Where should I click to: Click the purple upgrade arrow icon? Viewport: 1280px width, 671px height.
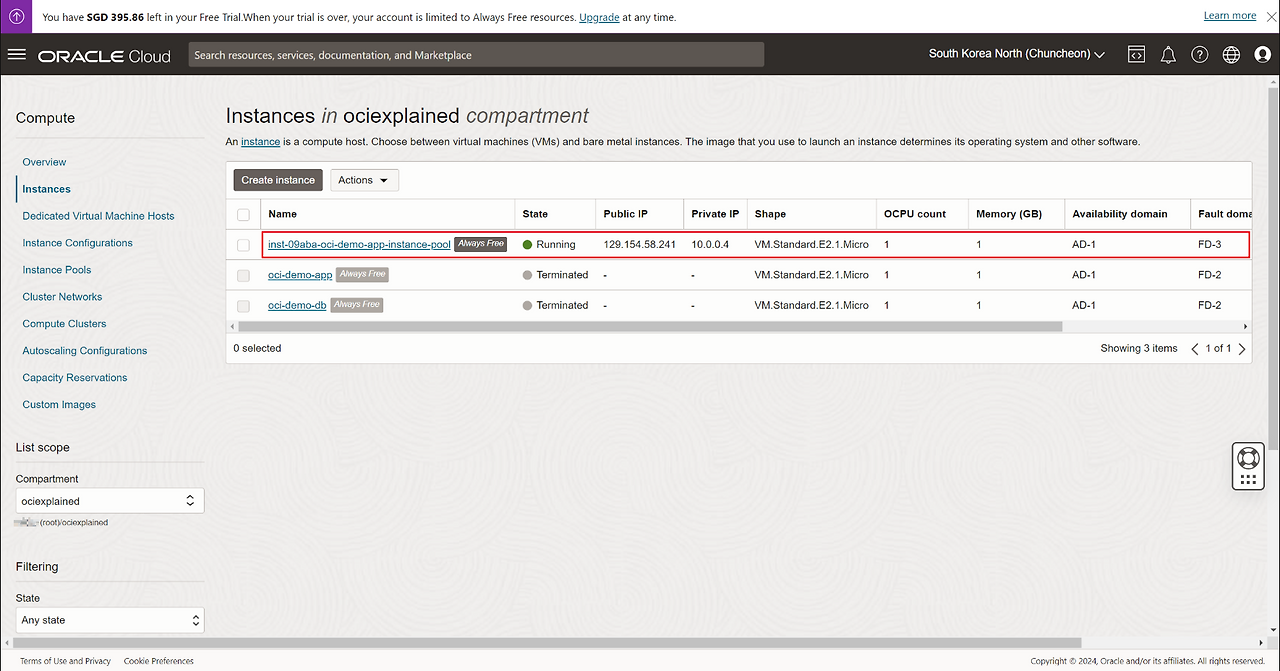(16, 16)
